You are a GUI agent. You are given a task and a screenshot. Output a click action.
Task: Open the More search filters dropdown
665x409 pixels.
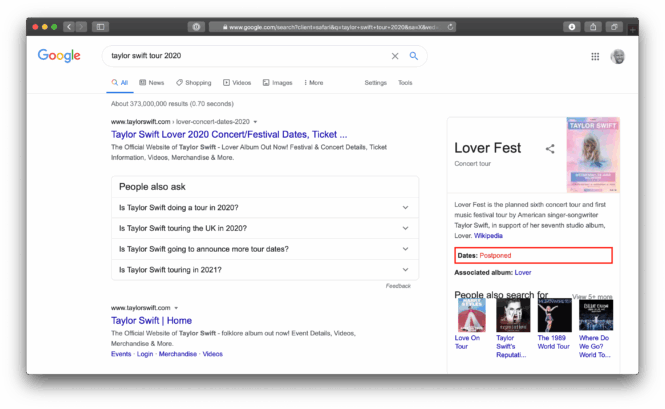[x=312, y=83]
